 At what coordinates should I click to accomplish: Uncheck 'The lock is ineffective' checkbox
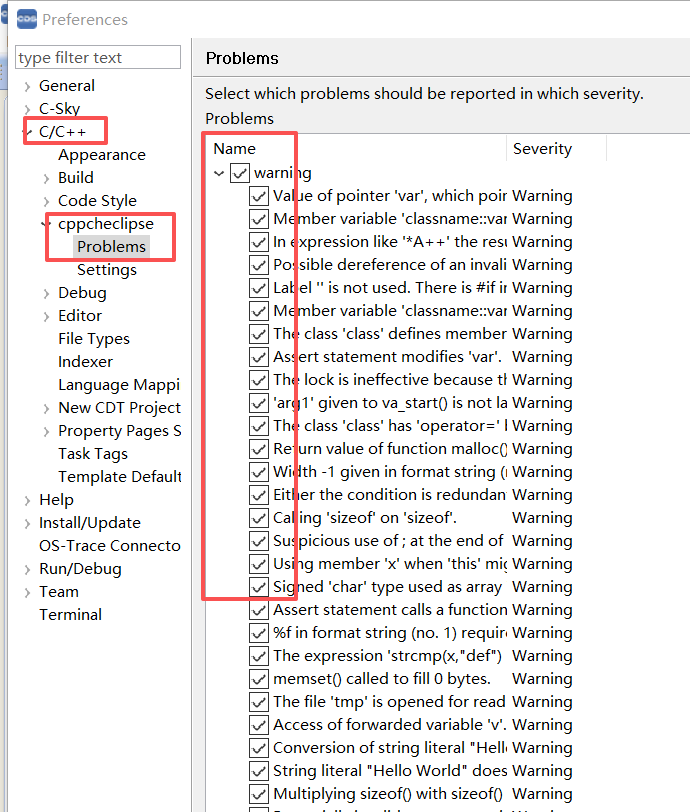click(x=258, y=380)
